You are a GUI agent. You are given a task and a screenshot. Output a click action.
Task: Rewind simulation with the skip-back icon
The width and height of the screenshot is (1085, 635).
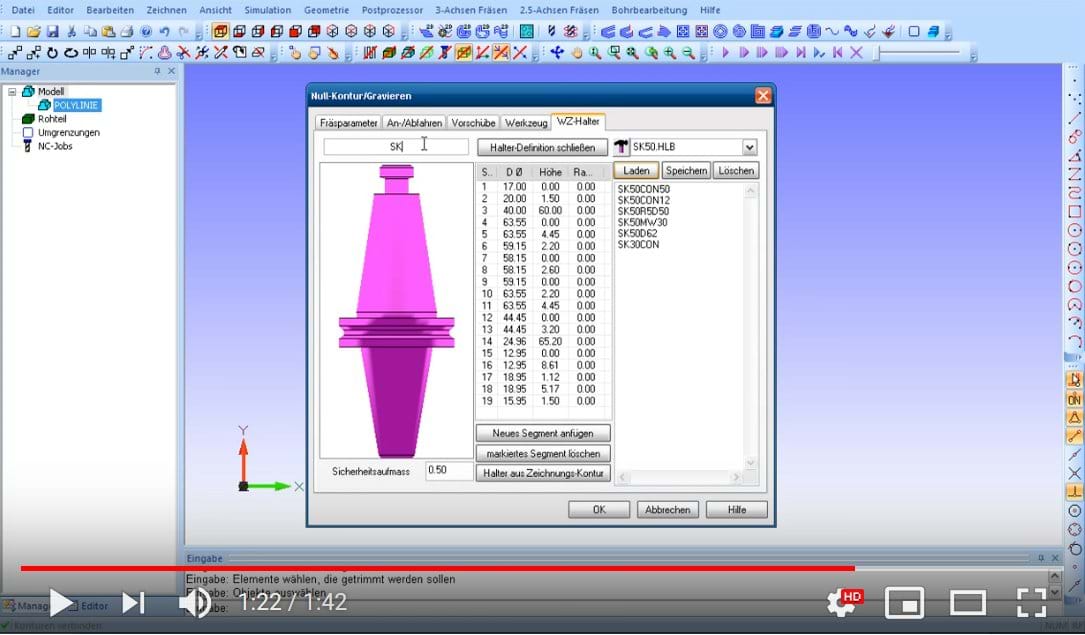pos(838,53)
